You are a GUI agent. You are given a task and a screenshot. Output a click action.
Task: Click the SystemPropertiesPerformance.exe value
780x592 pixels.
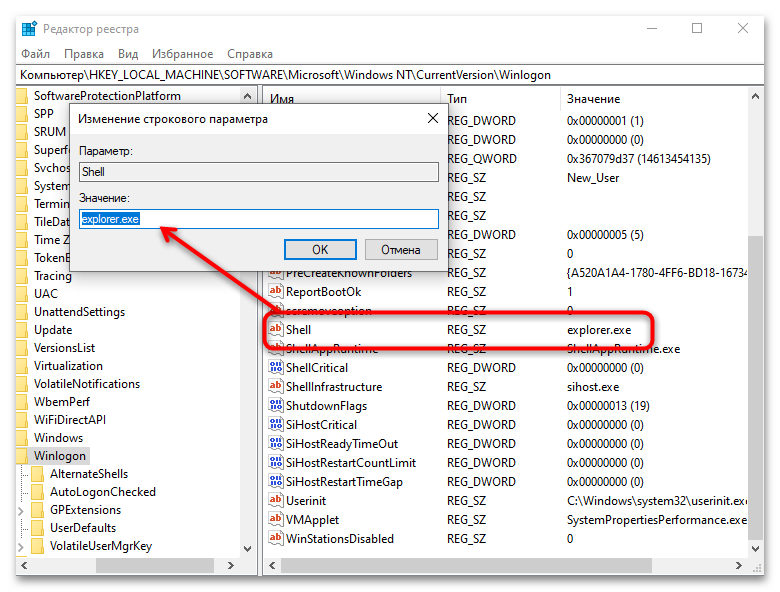657,520
